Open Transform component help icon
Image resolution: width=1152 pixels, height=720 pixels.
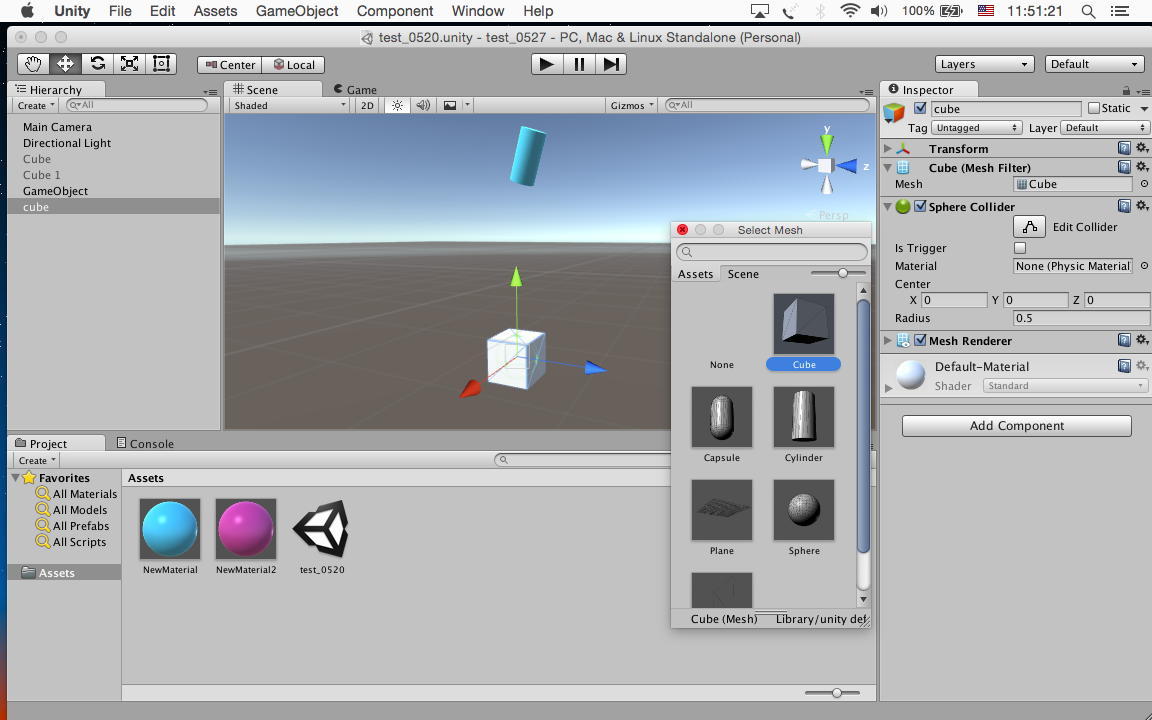(x=1123, y=148)
